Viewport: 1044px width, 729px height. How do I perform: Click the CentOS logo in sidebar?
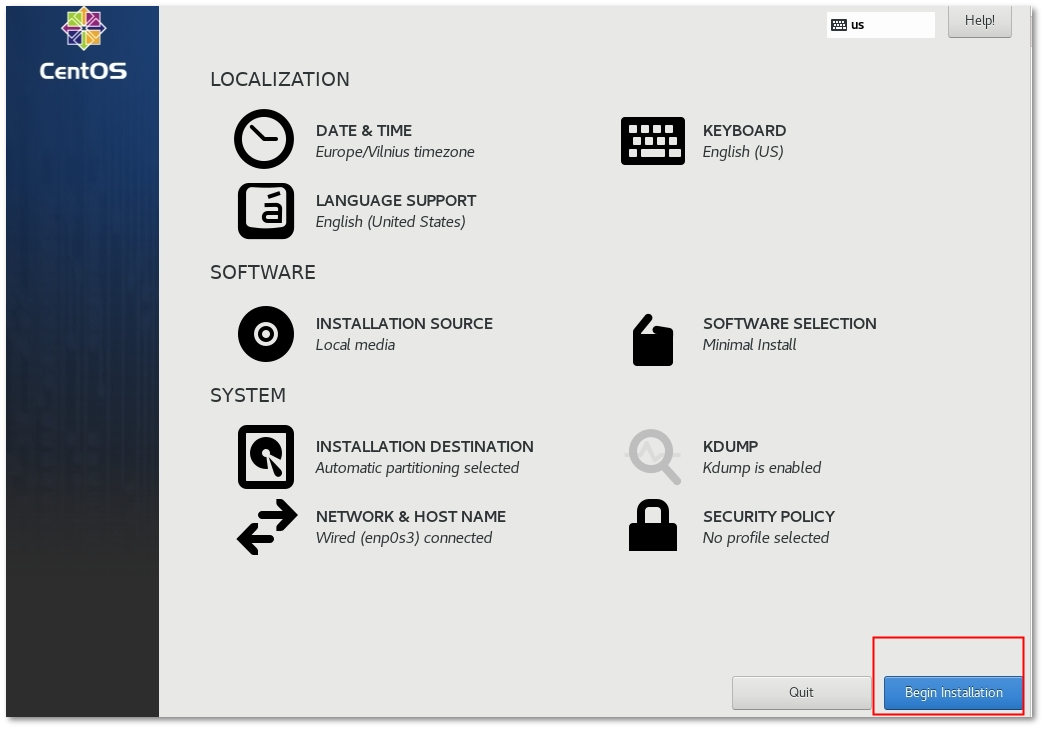83,44
